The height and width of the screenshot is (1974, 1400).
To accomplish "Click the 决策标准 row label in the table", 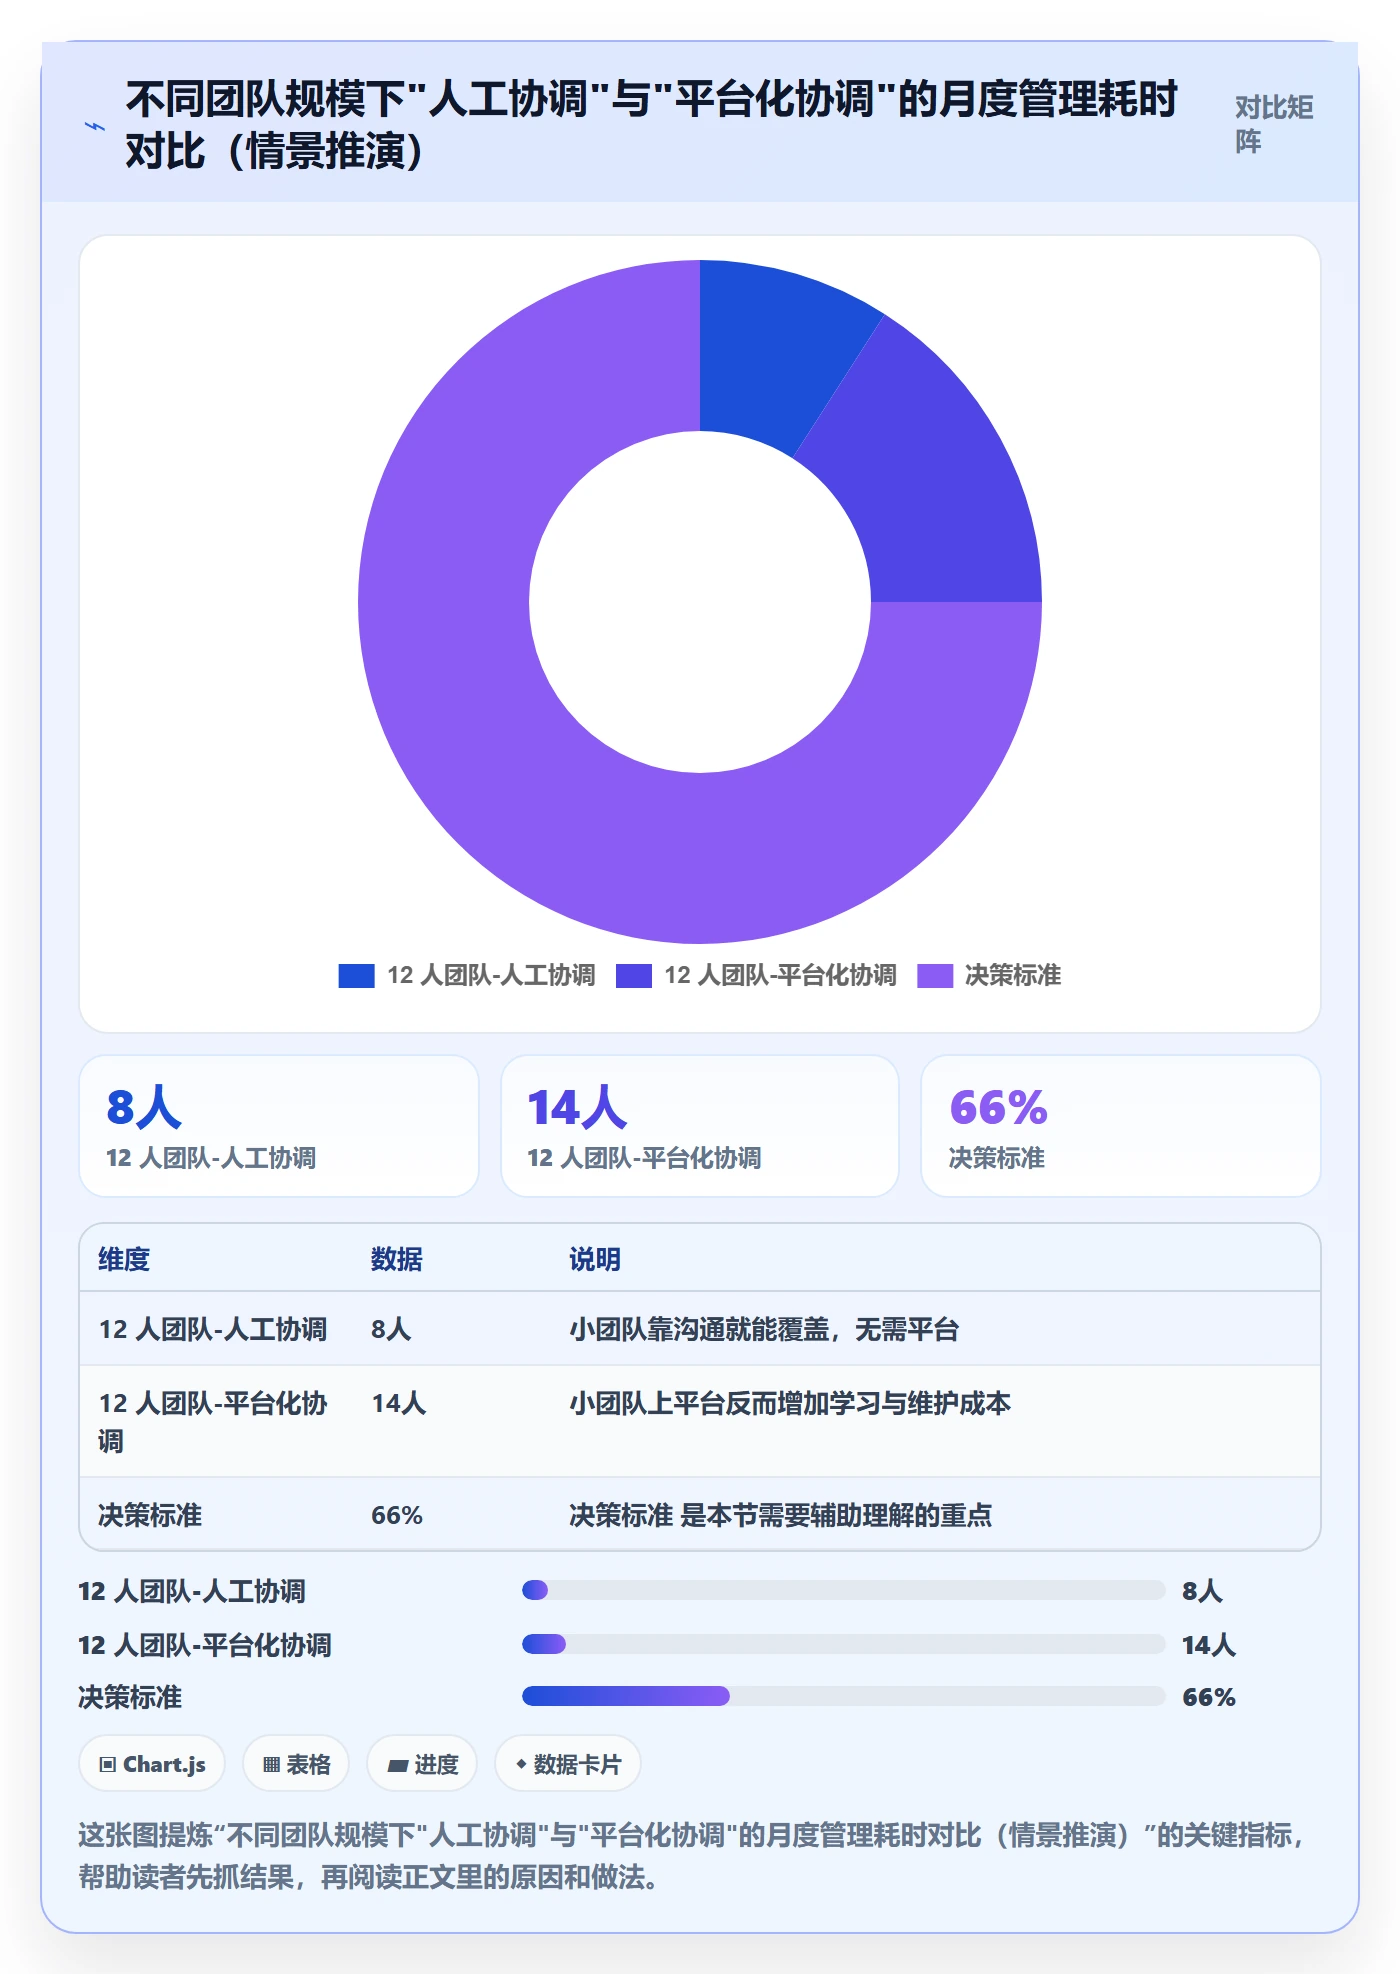I will coord(150,1515).
